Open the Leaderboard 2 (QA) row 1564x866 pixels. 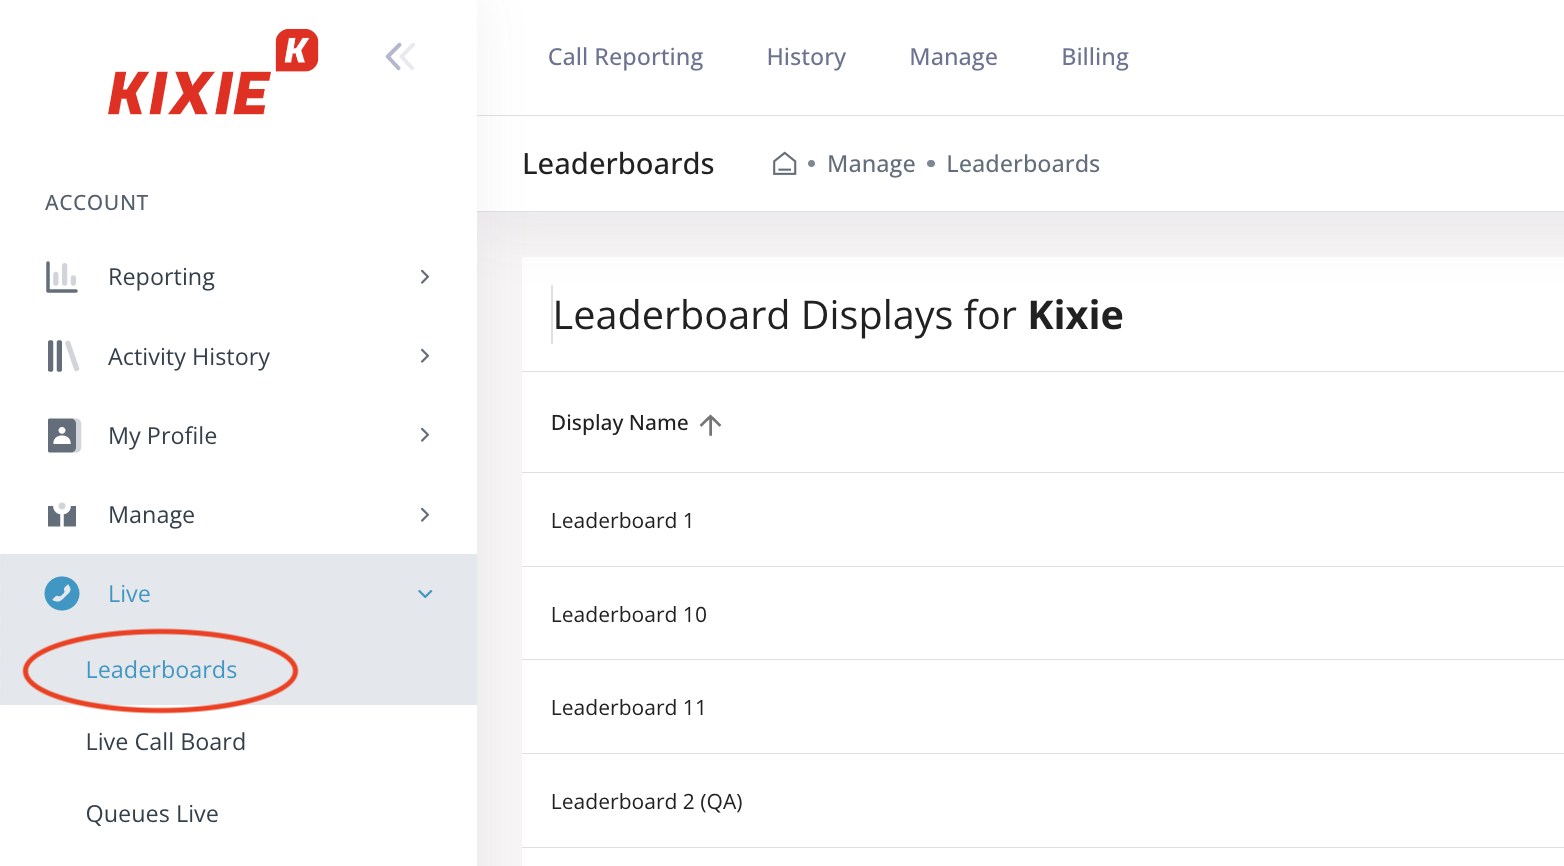point(1043,801)
